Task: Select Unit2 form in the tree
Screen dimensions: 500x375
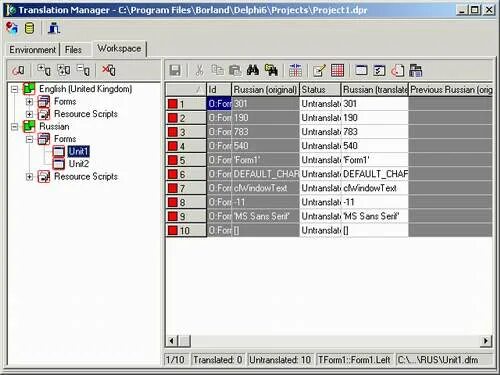Action: [x=79, y=164]
